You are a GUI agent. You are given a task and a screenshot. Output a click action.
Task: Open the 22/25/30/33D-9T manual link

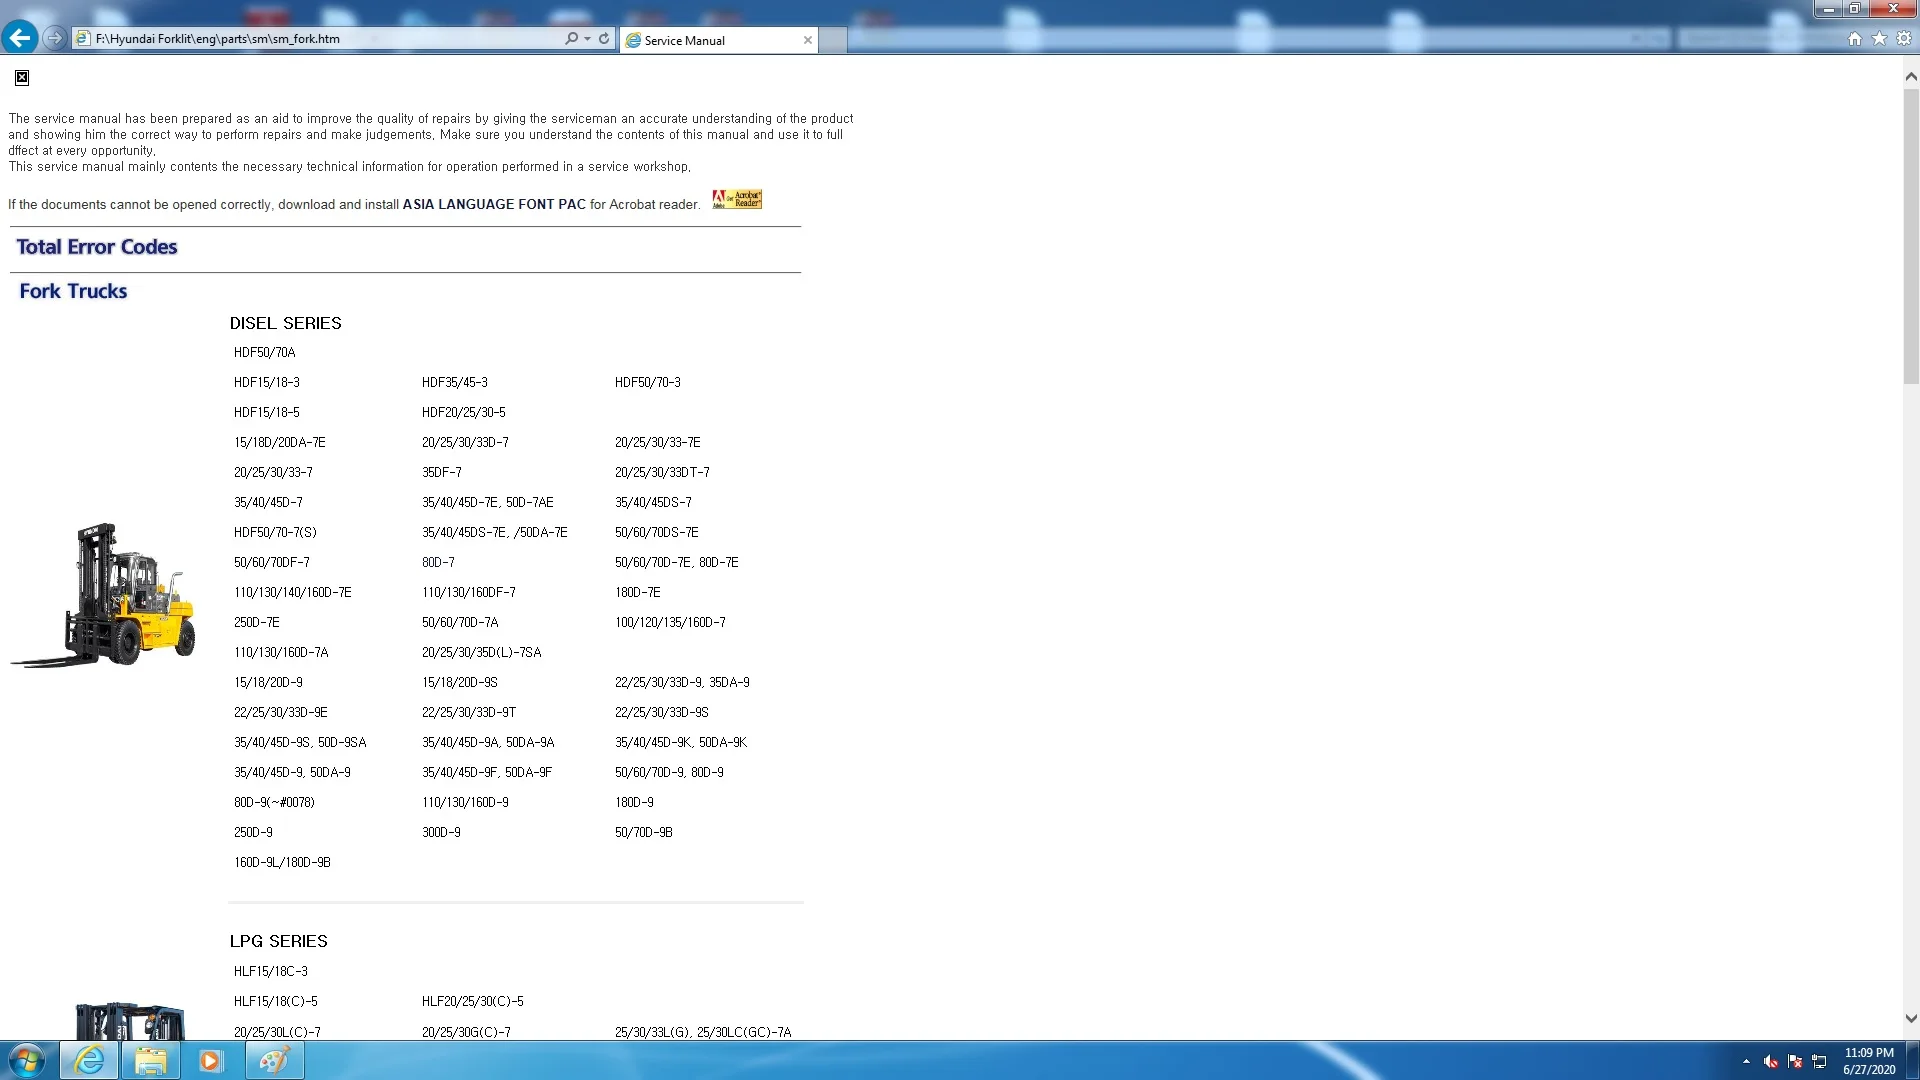click(469, 712)
